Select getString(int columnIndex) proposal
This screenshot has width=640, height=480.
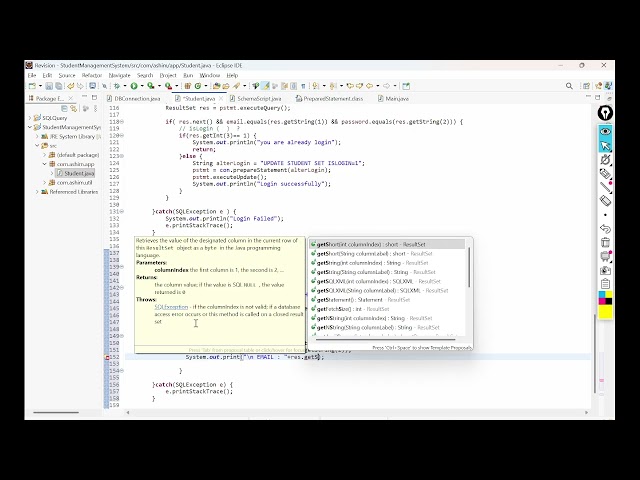tap(387, 263)
